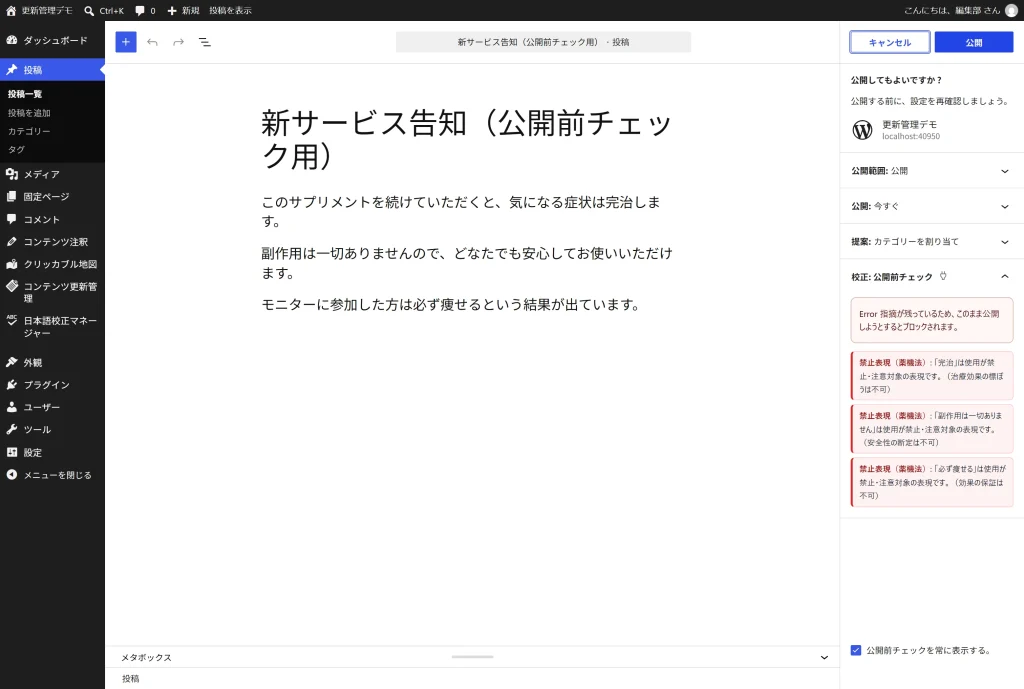Collapse sidebar with メニューを閉じる

point(52,475)
